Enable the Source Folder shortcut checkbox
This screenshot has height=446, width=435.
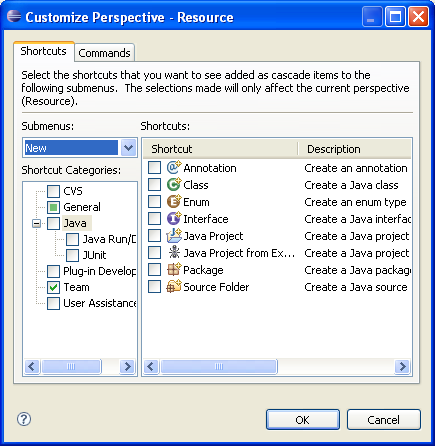coord(154,286)
